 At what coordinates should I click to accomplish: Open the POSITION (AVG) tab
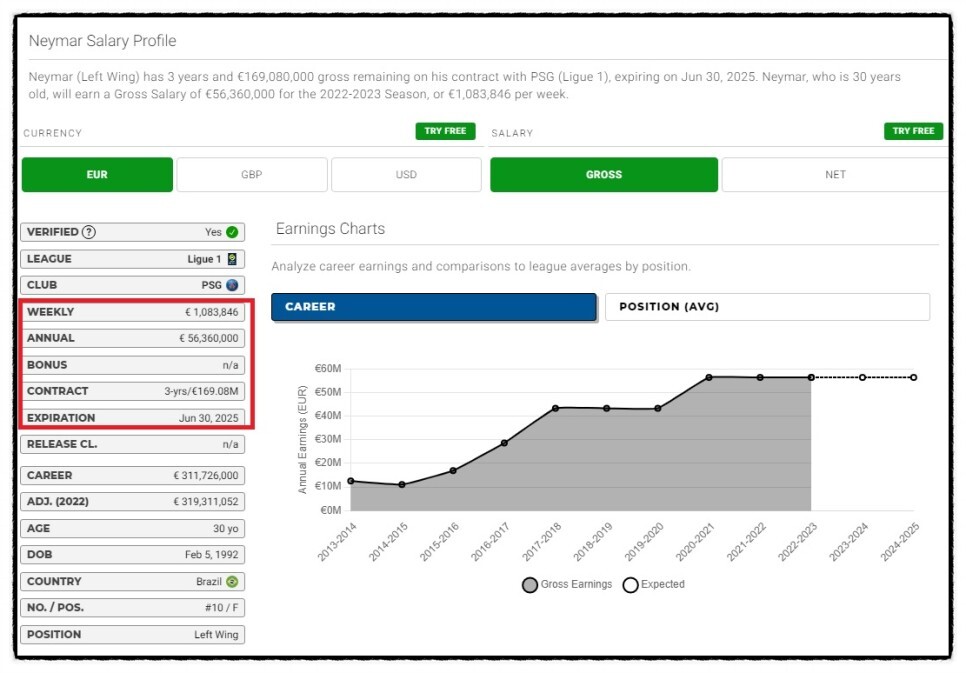[768, 307]
